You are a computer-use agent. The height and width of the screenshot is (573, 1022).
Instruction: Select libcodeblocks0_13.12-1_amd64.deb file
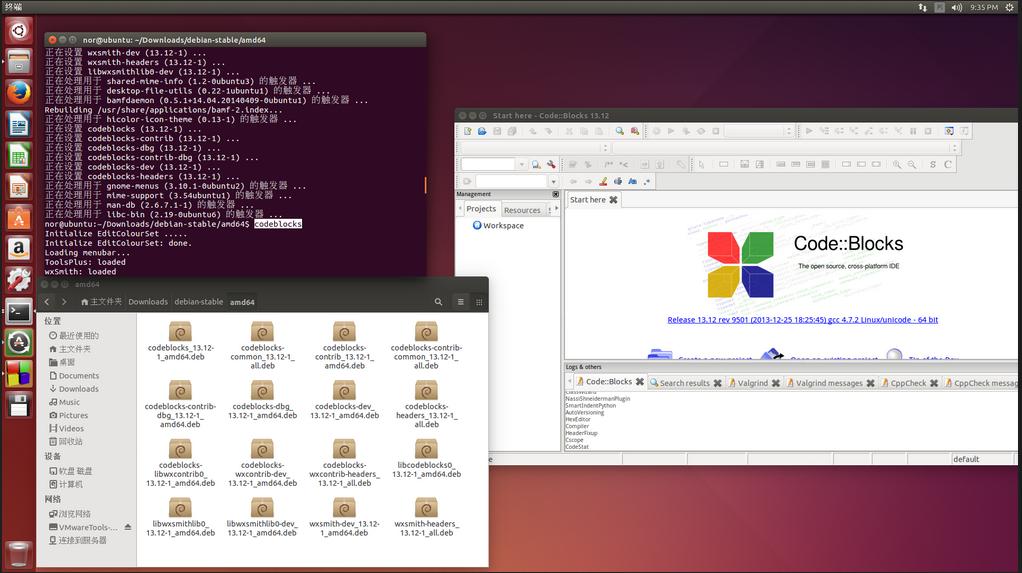(x=426, y=458)
